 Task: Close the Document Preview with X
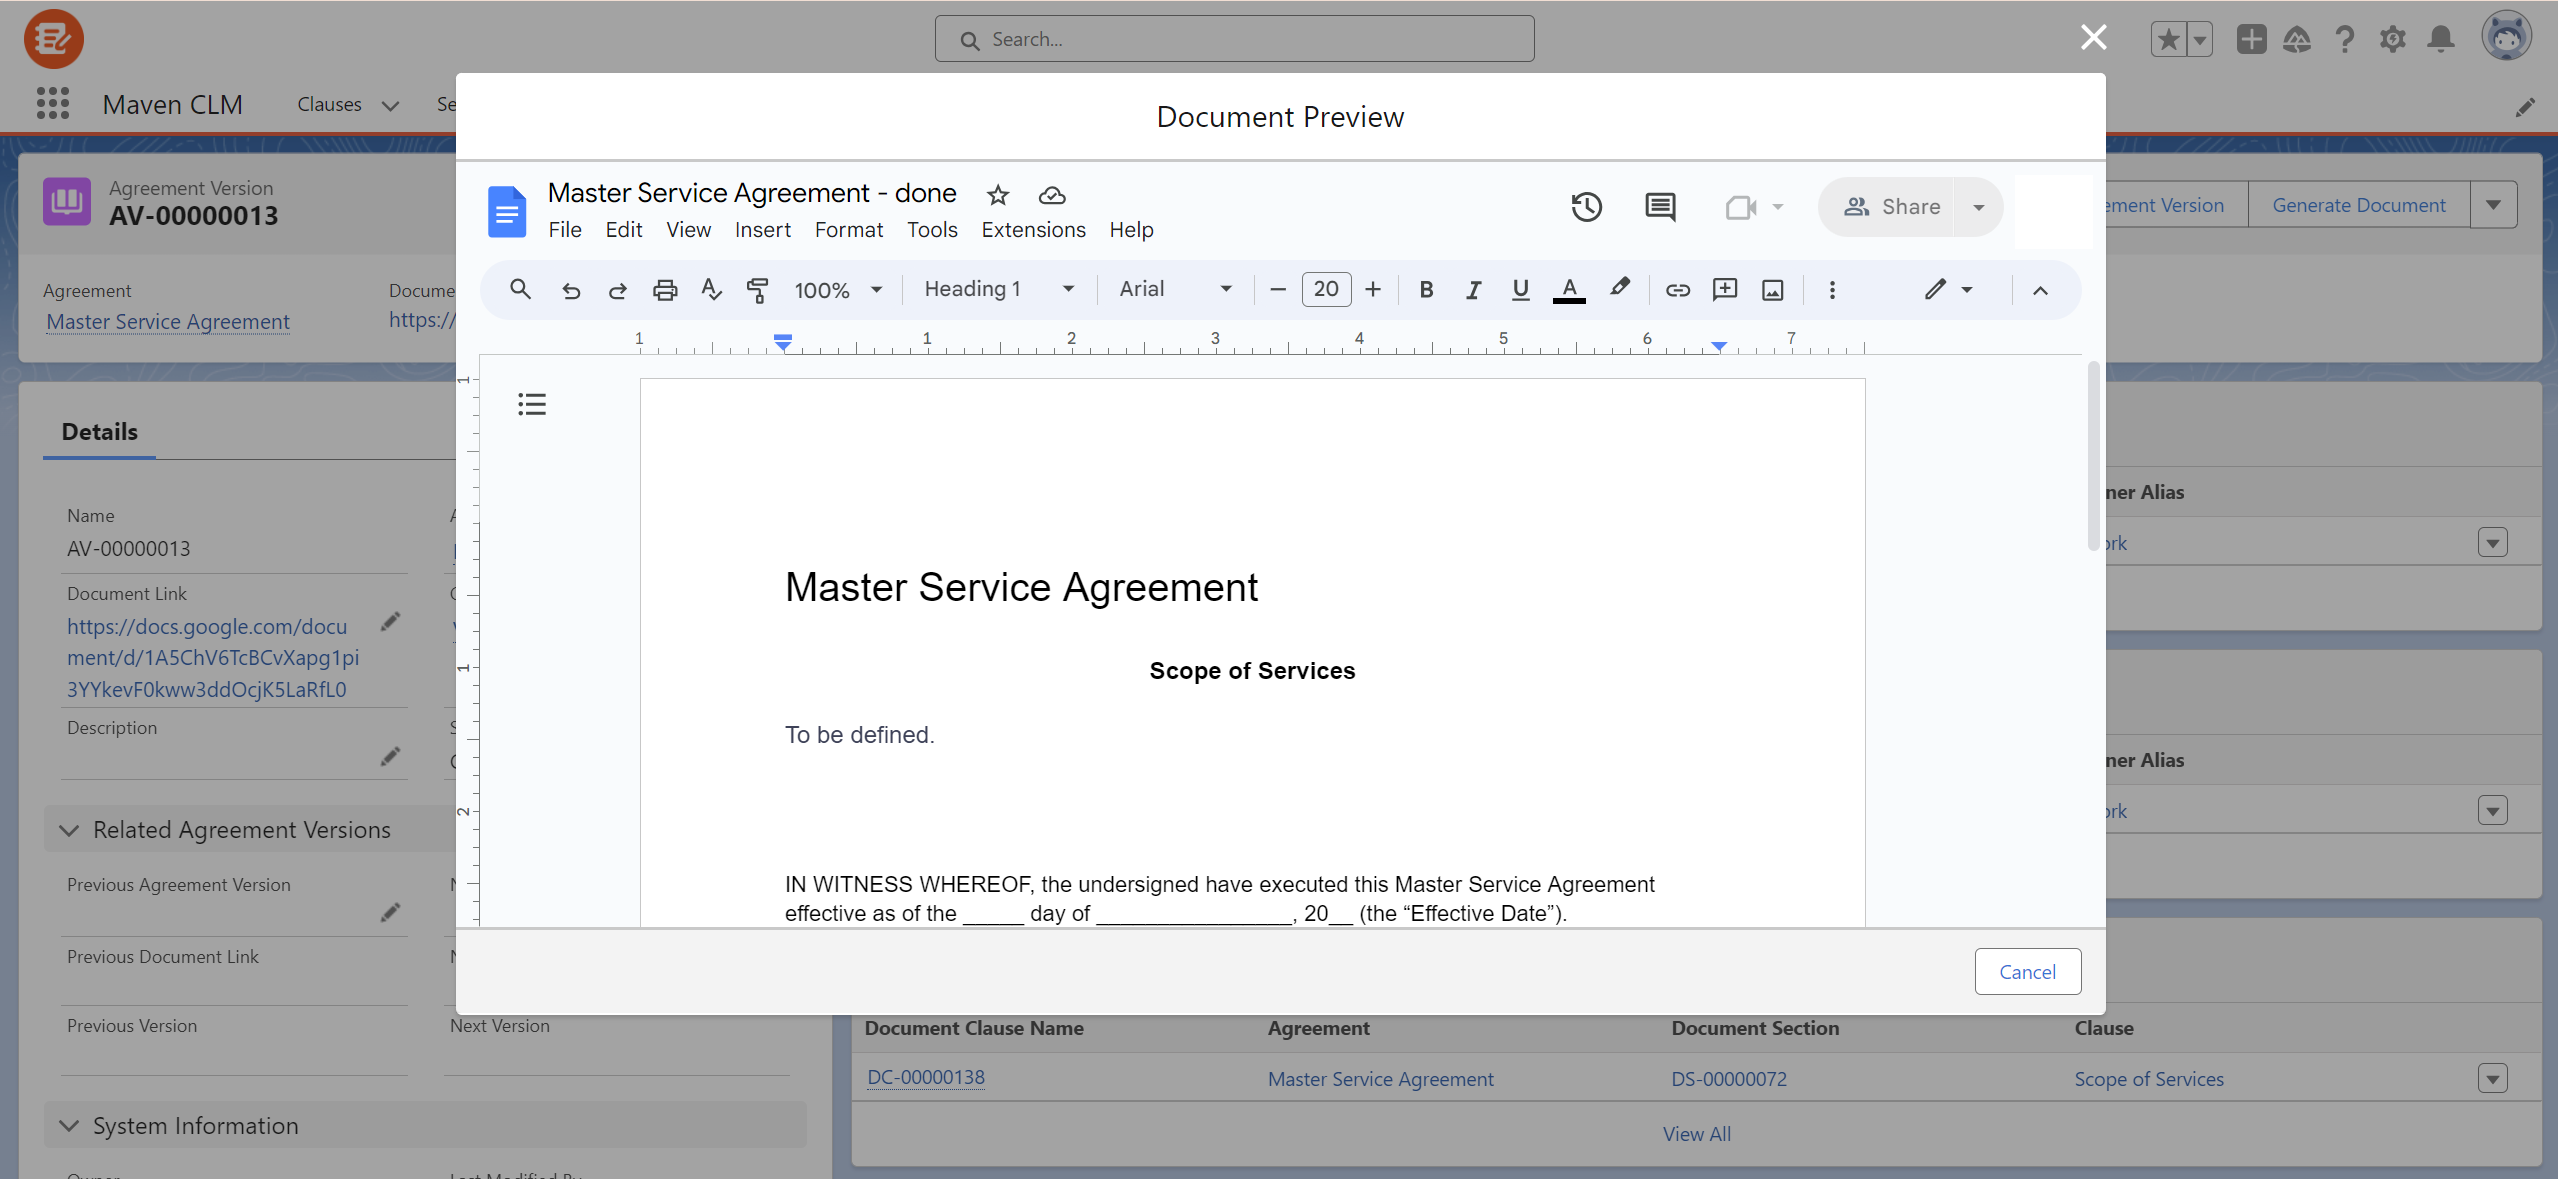tap(2093, 38)
